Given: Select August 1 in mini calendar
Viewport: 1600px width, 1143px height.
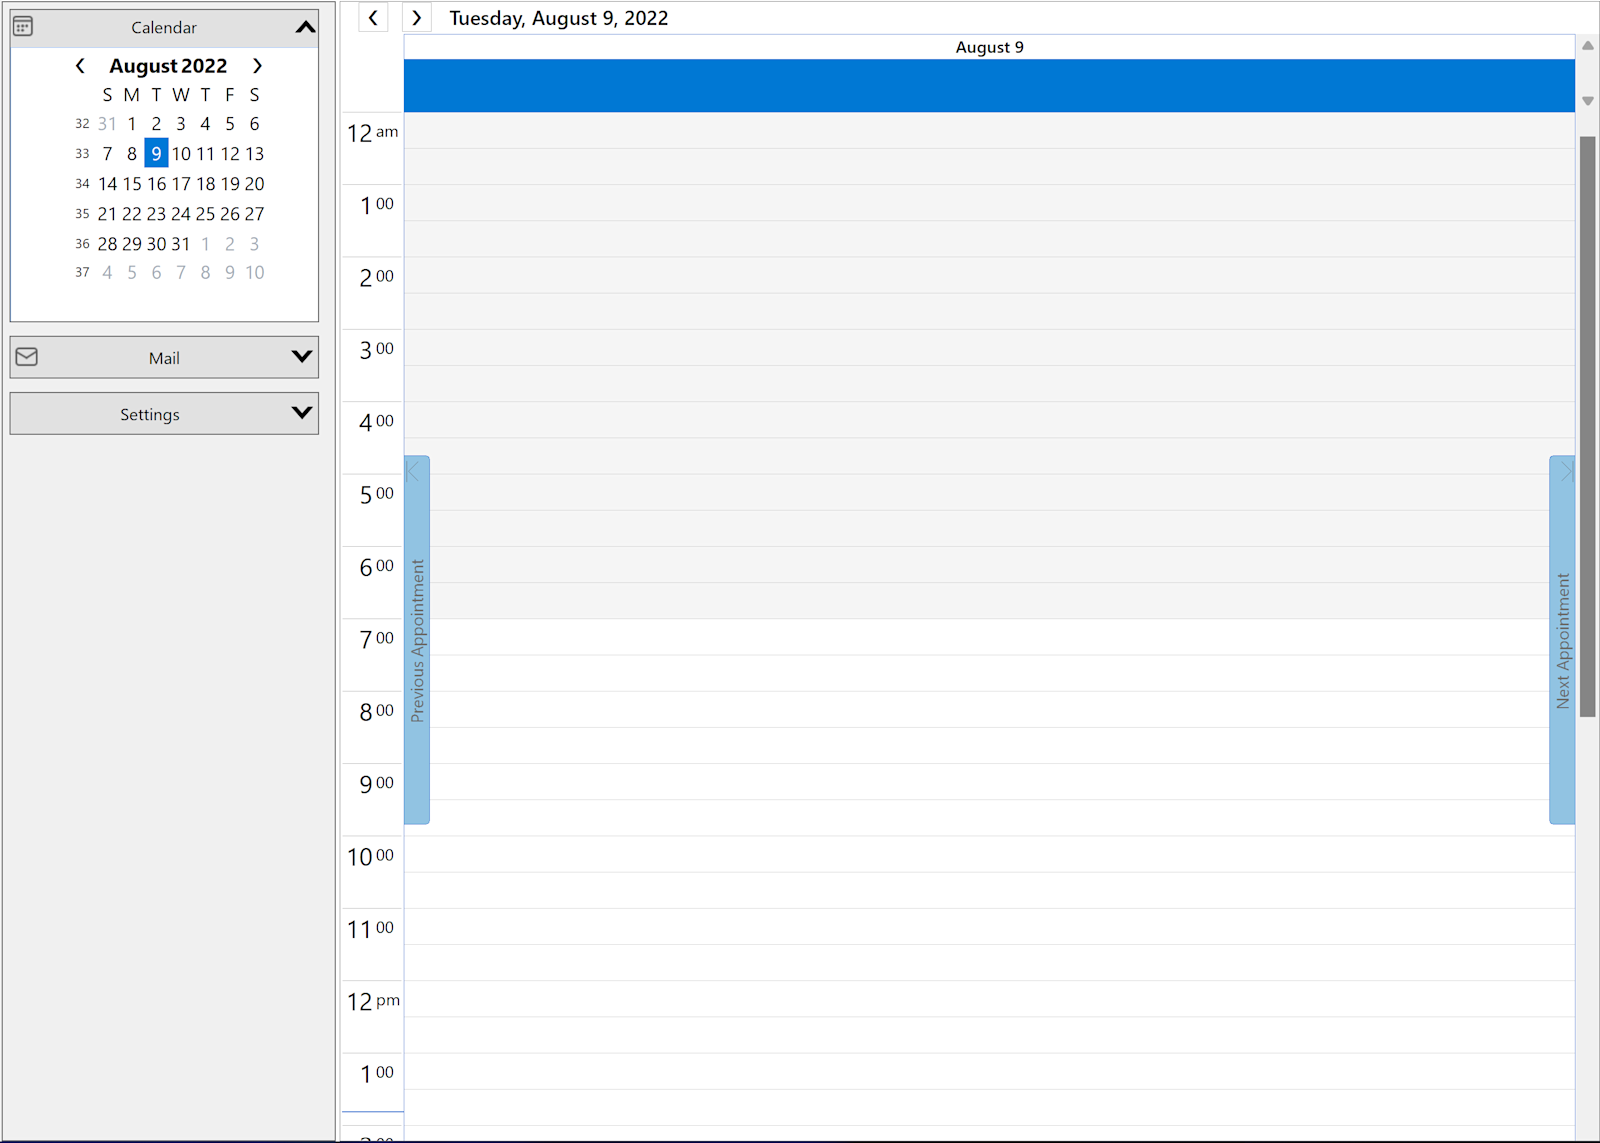Looking at the screenshot, I should coord(132,124).
